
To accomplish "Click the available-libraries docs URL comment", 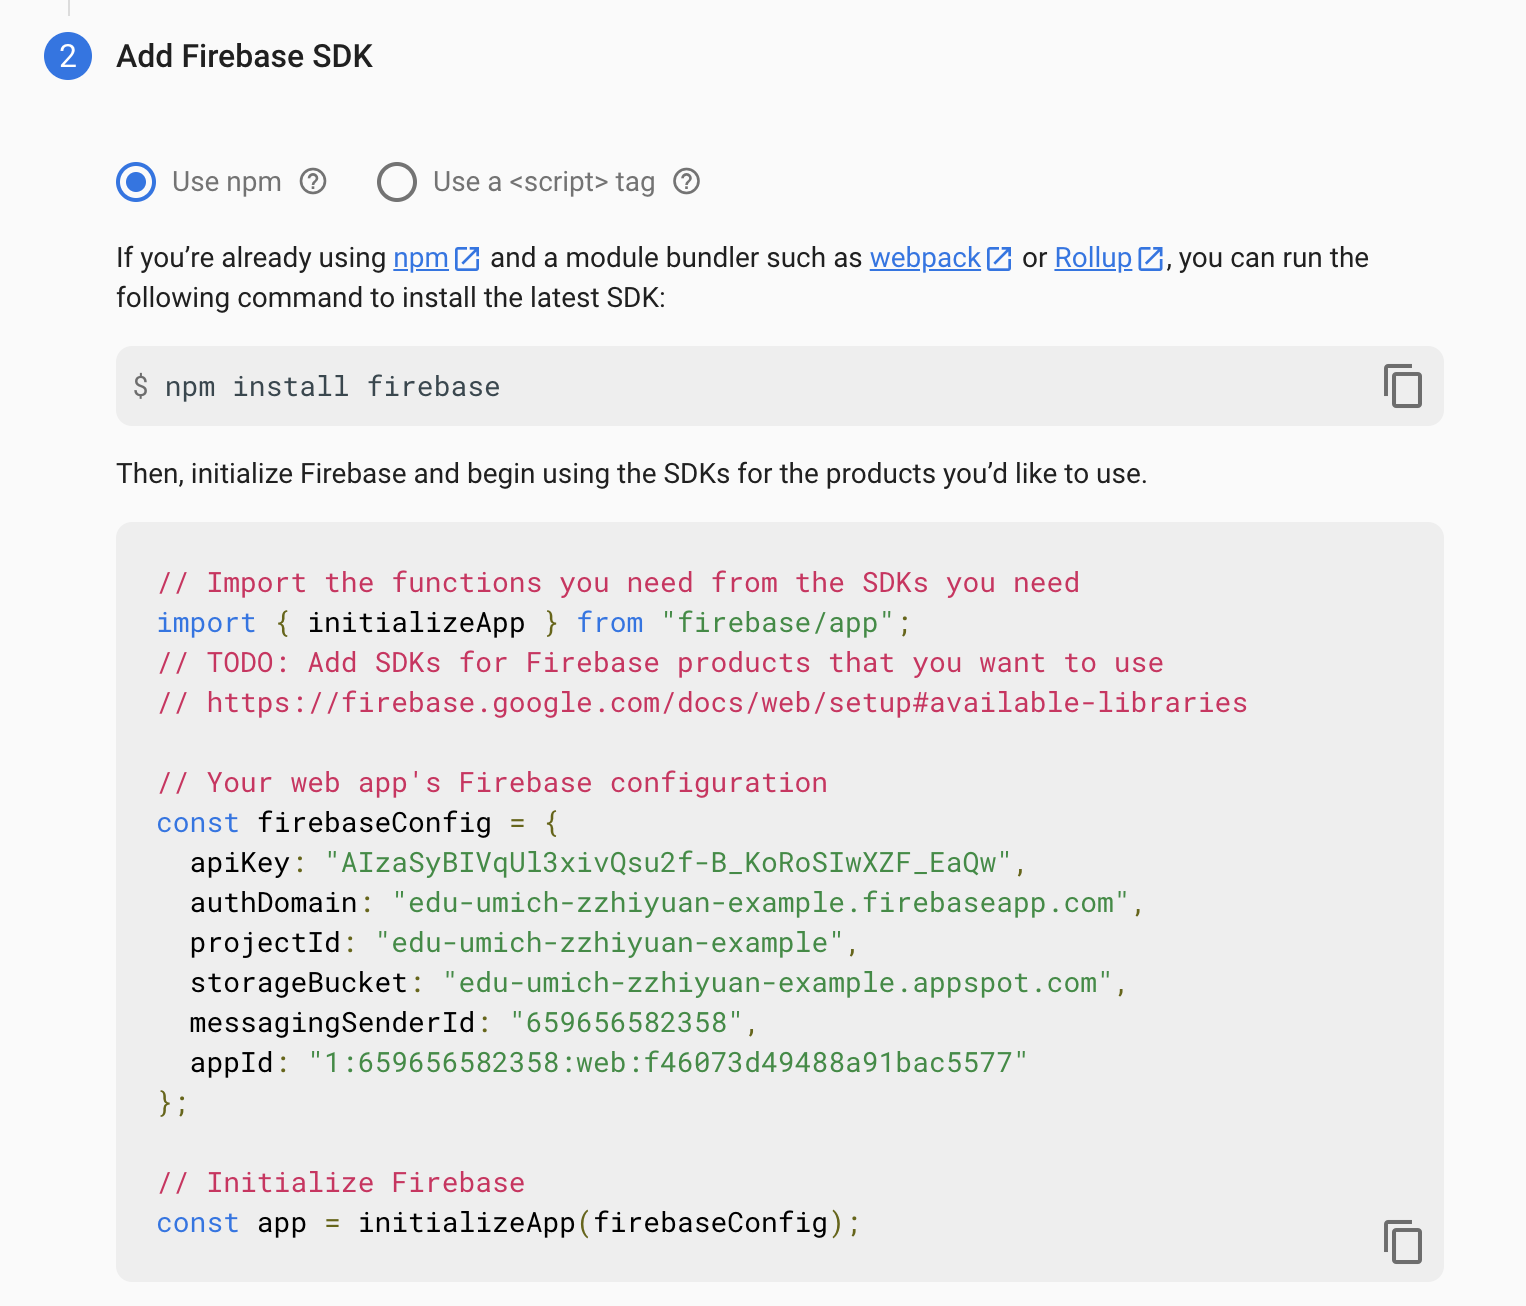I will (703, 703).
